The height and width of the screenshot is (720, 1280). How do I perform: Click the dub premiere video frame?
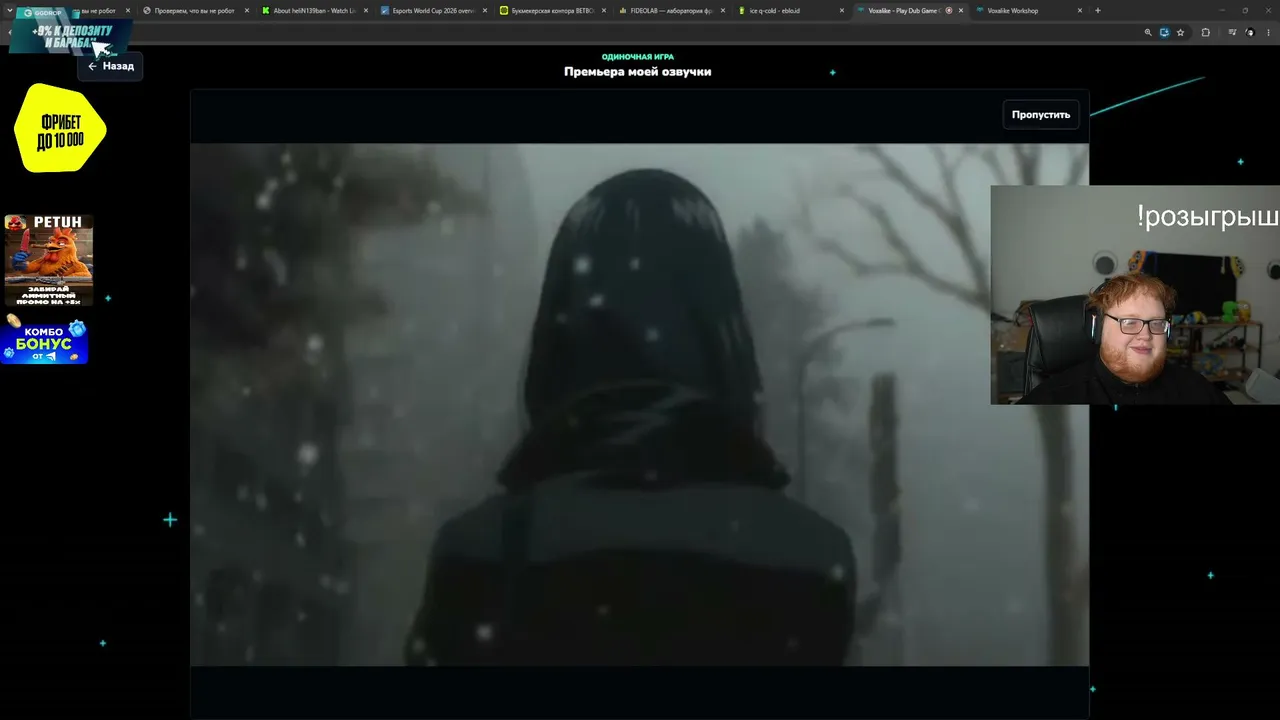tap(639, 404)
